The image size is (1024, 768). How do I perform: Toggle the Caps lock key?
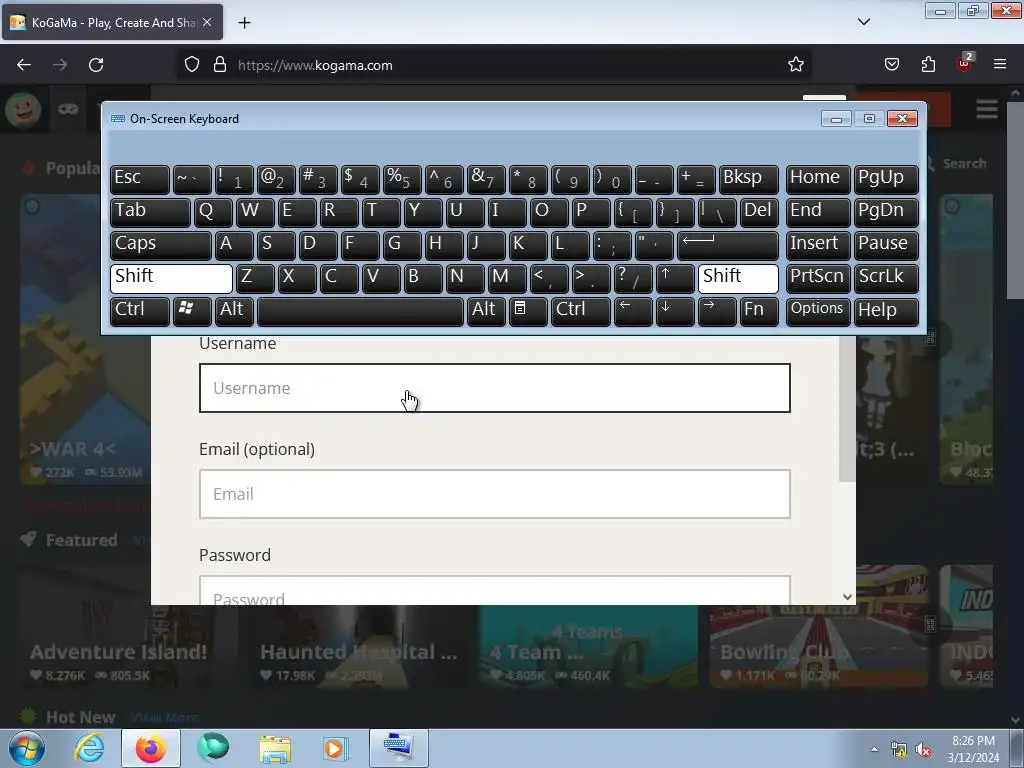[161, 245]
